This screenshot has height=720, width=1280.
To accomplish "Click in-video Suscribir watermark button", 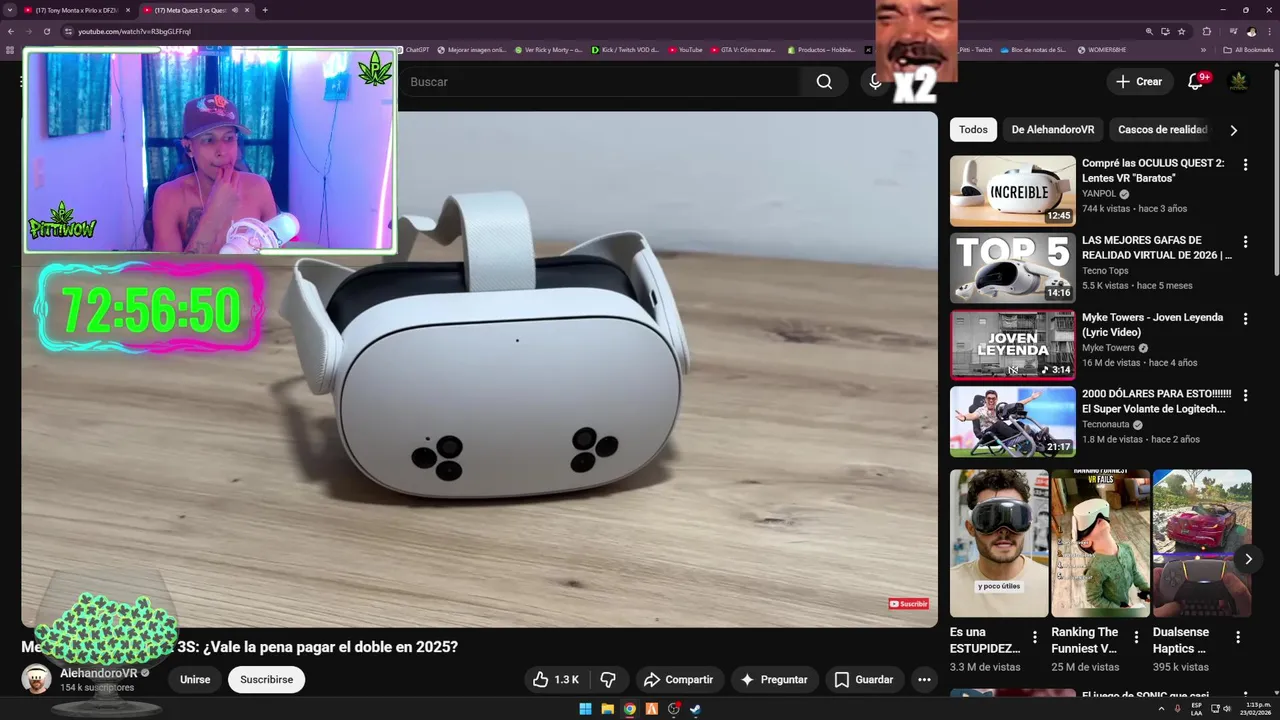I will [909, 604].
